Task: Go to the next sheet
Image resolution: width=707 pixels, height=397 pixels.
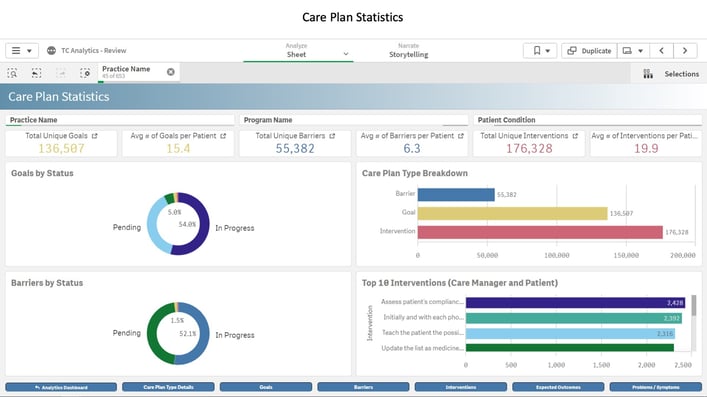Action: click(685, 51)
